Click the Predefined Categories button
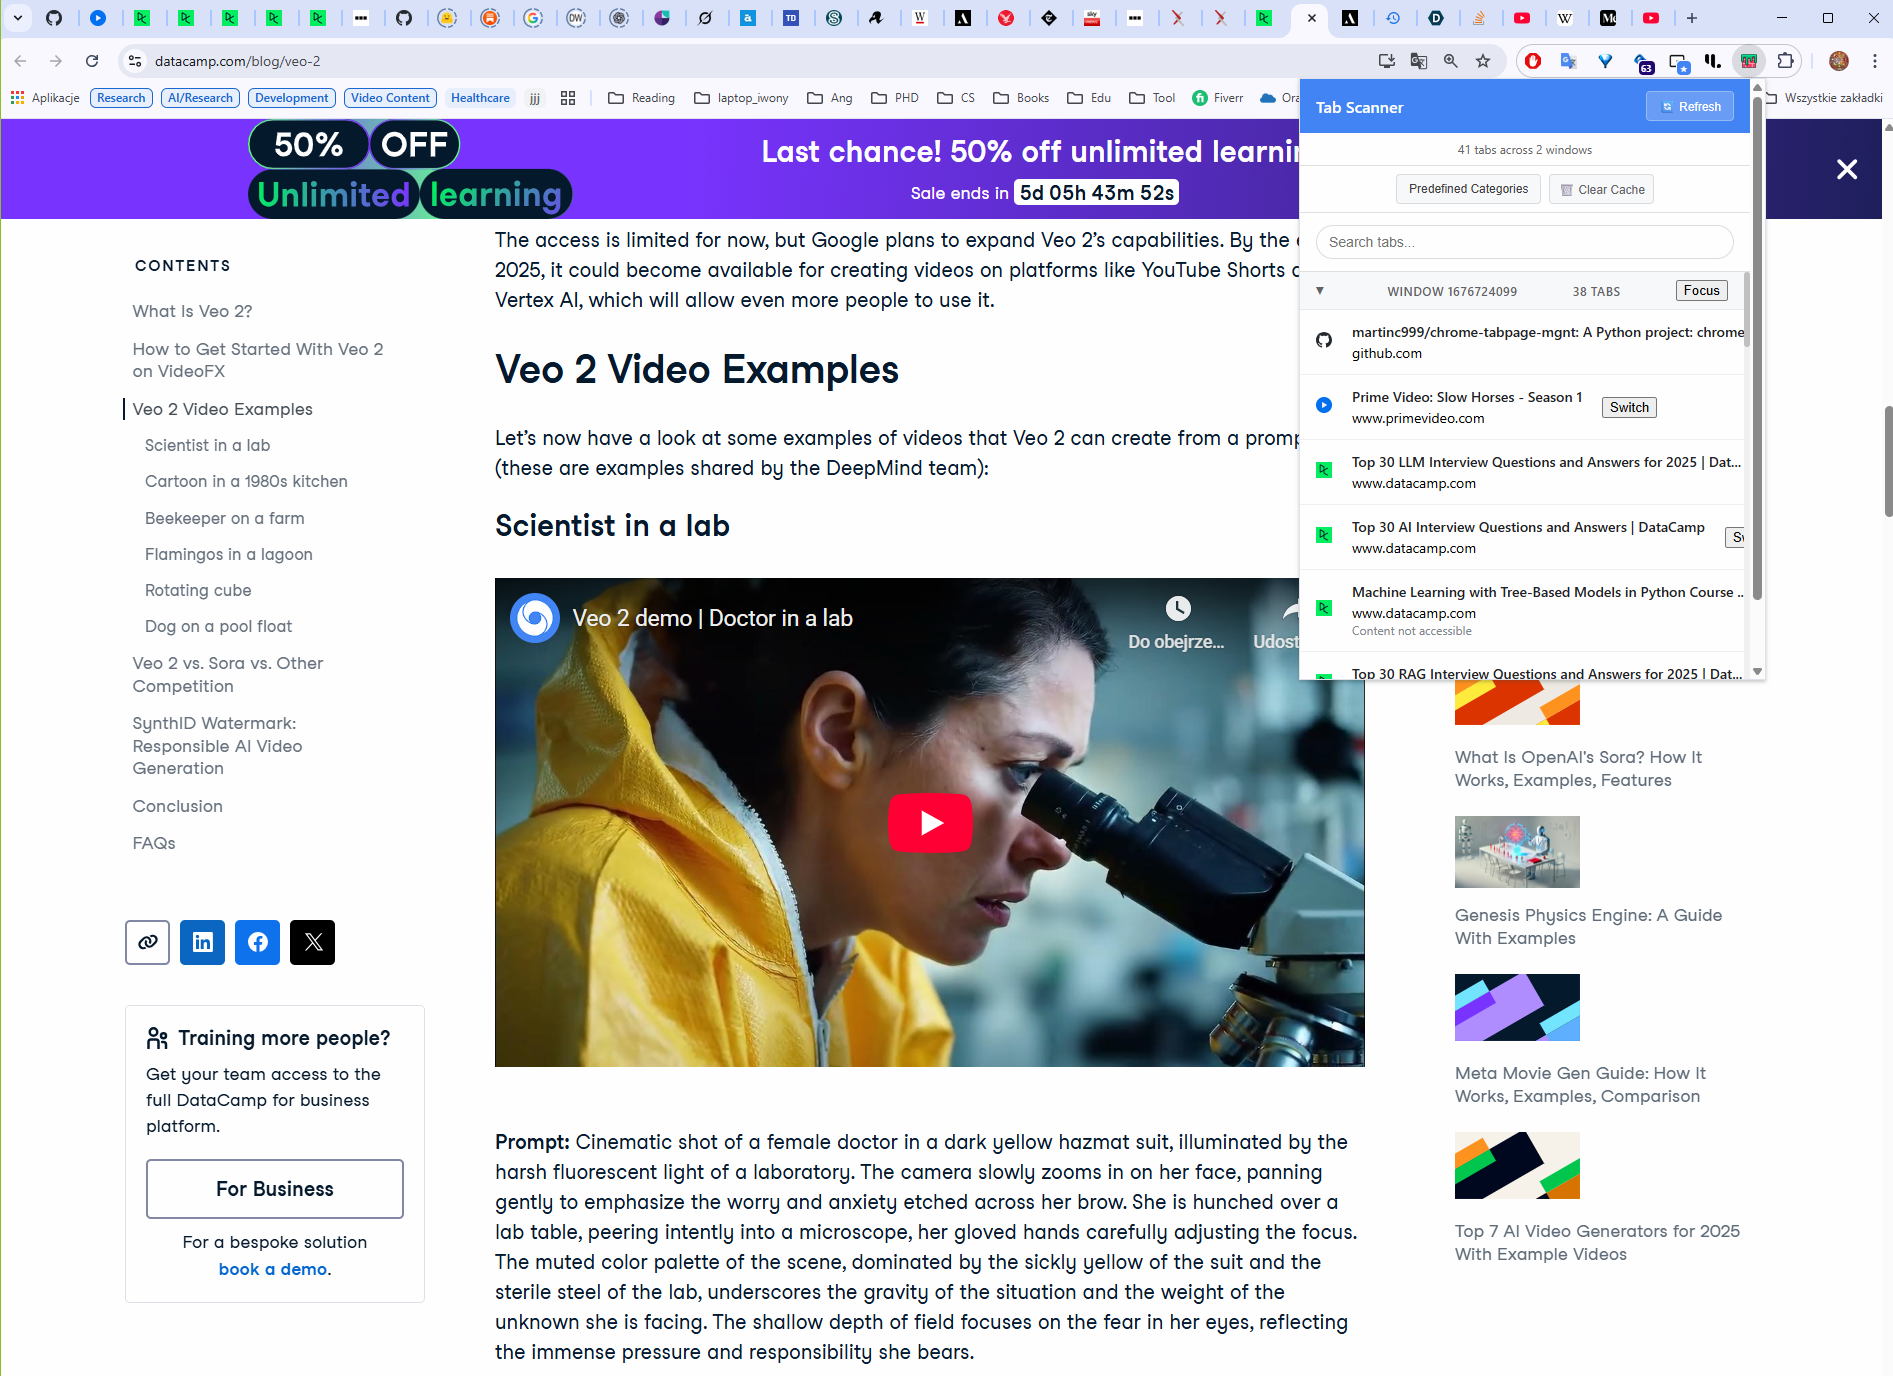The width and height of the screenshot is (1893, 1376). 1468,189
